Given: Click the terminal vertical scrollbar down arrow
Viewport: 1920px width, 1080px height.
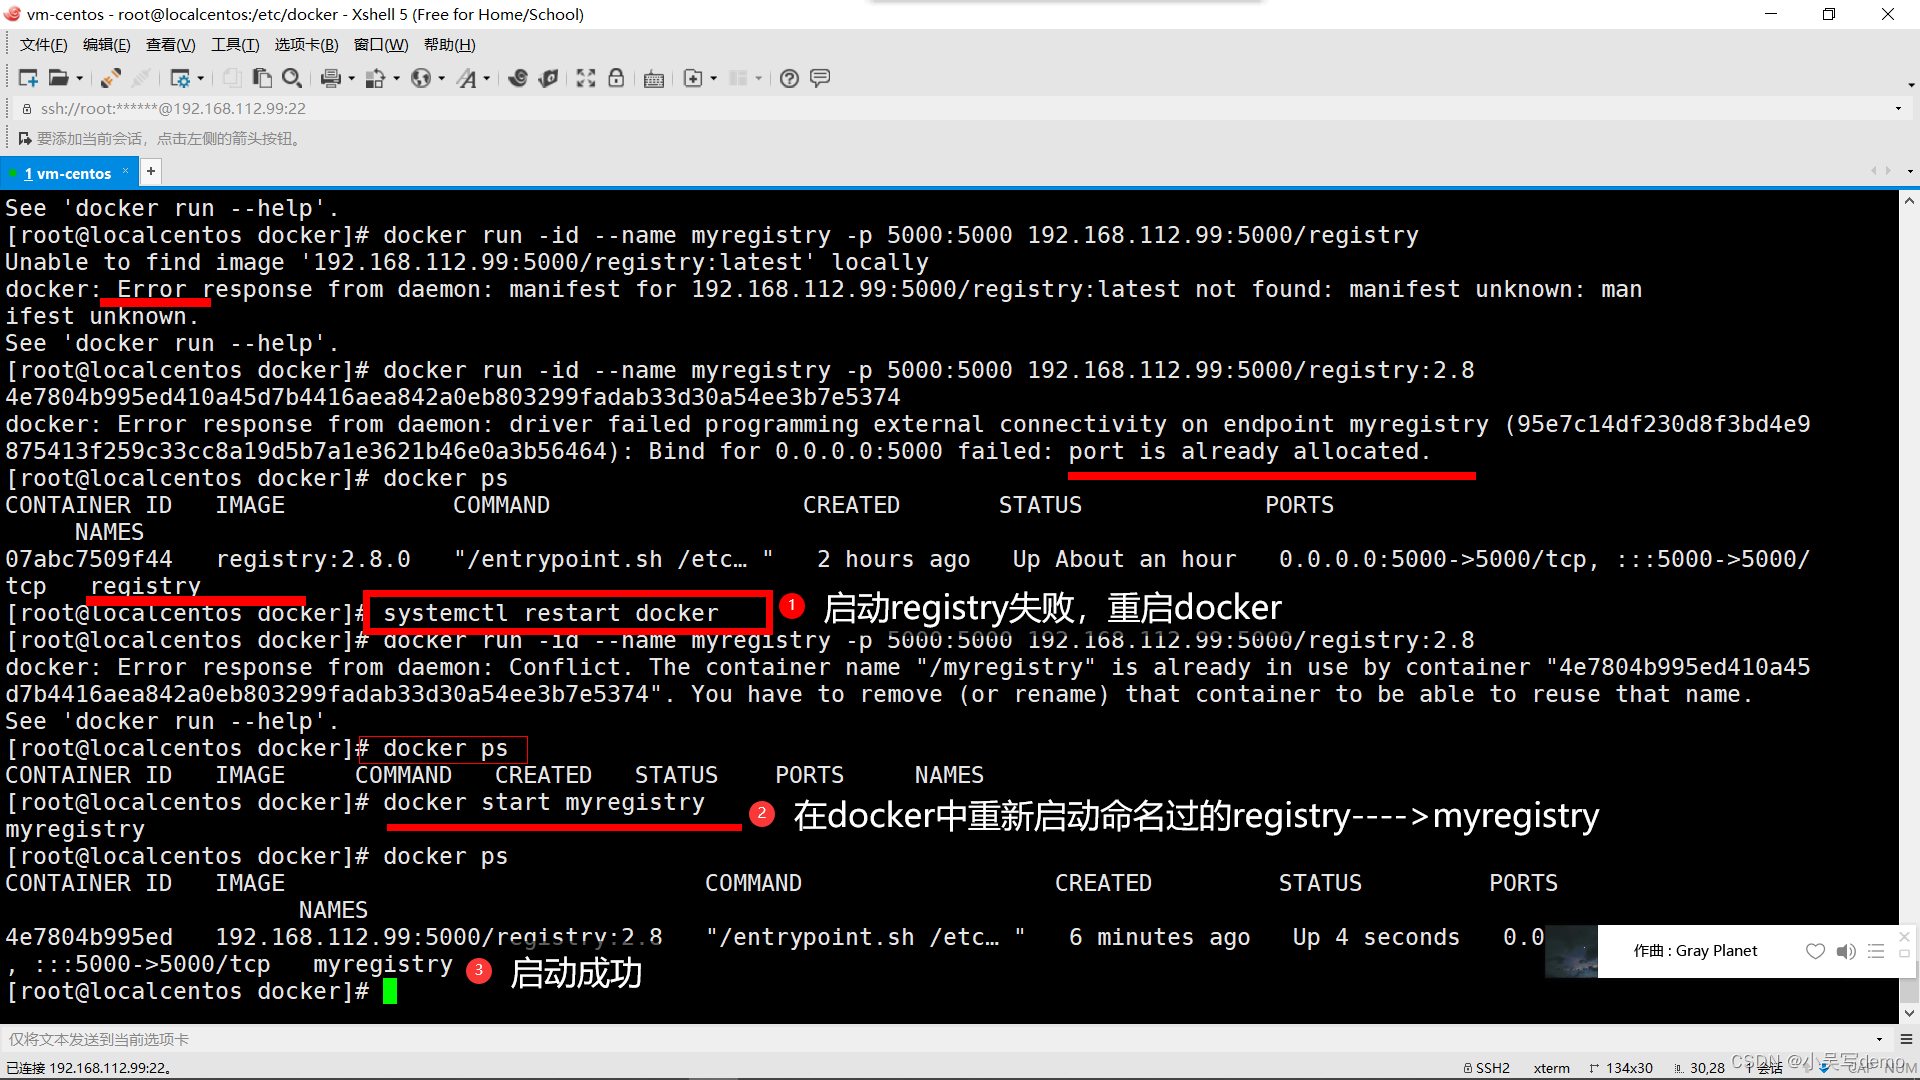Looking at the screenshot, I should tap(1909, 1013).
